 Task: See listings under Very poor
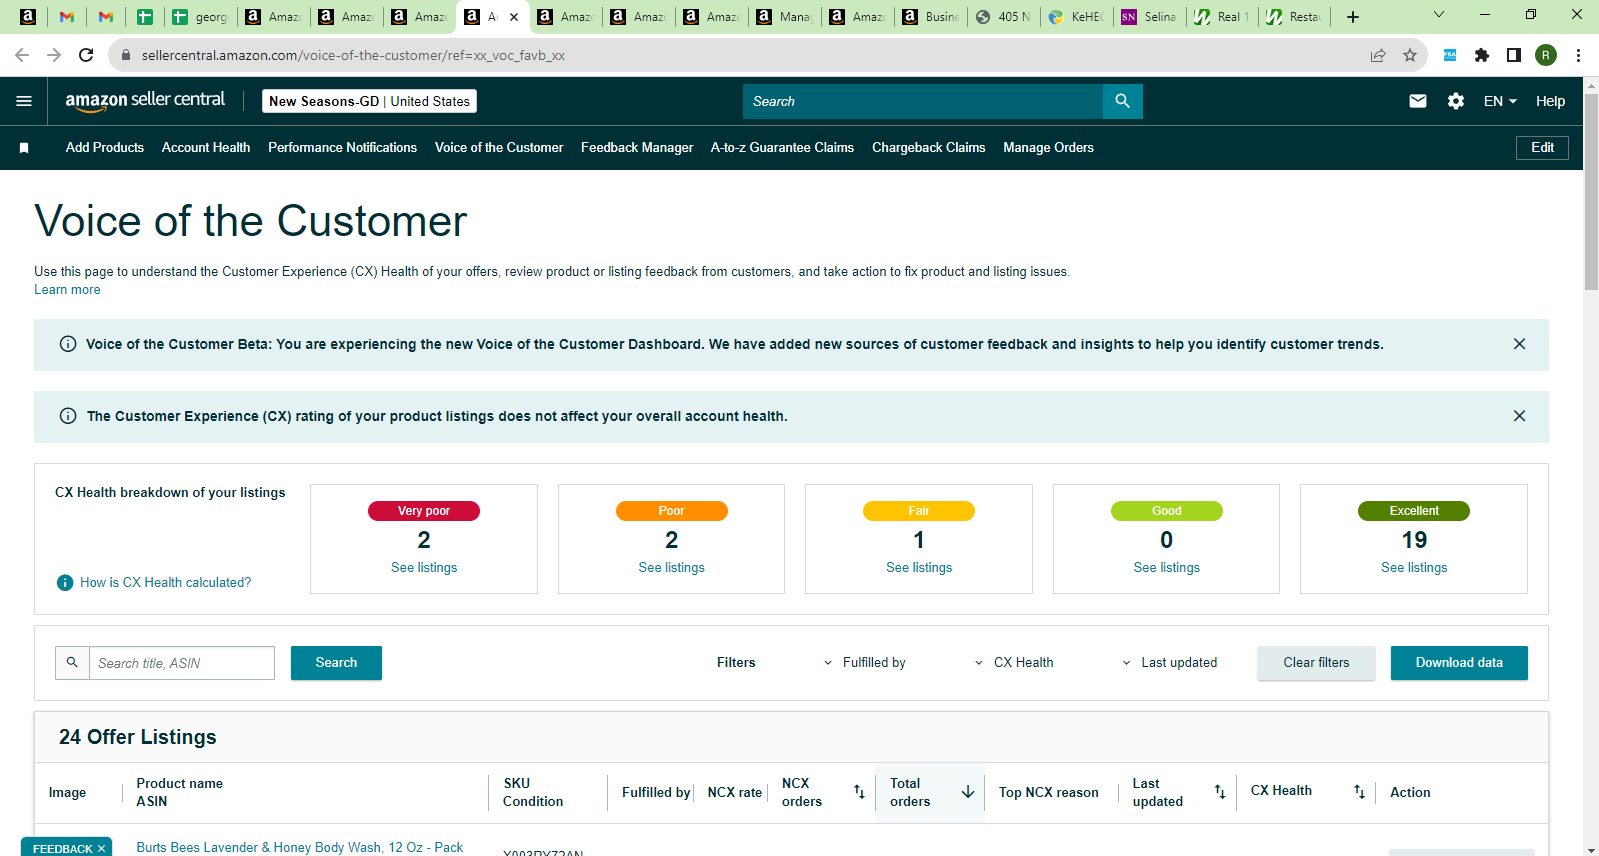[x=424, y=568]
